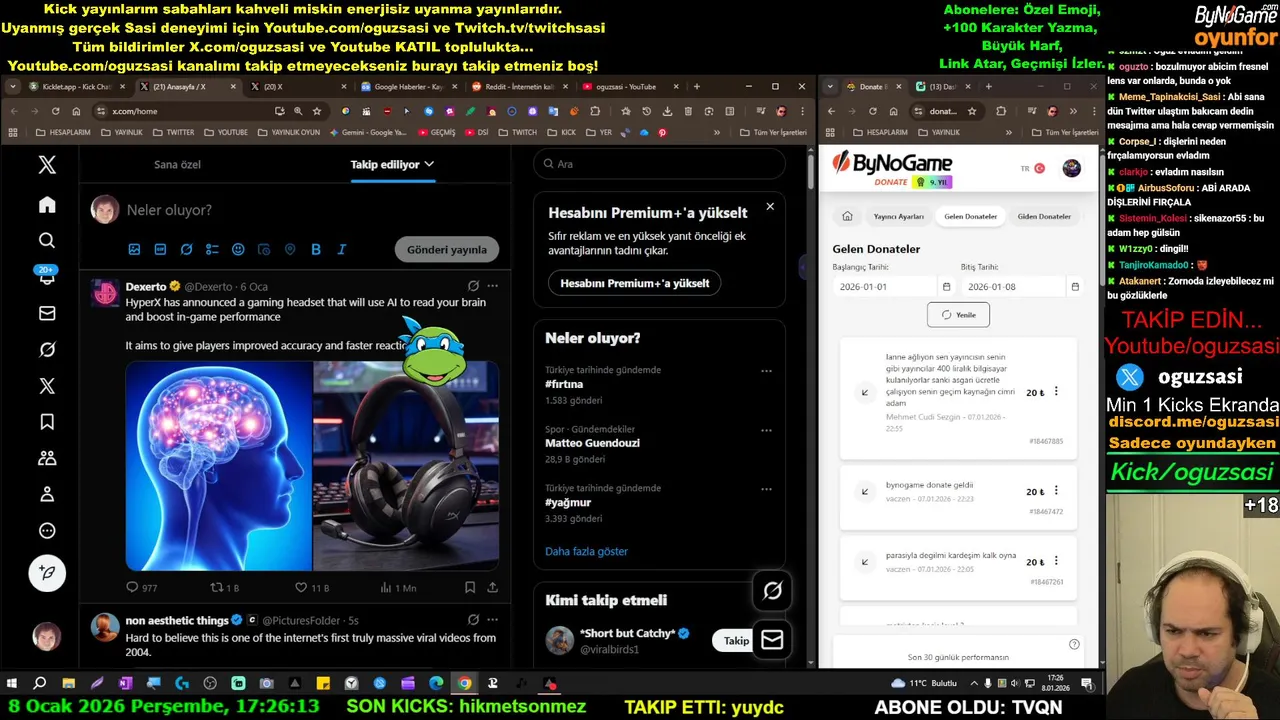
Task: Click Gönderi yayınla button
Action: tap(446, 250)
